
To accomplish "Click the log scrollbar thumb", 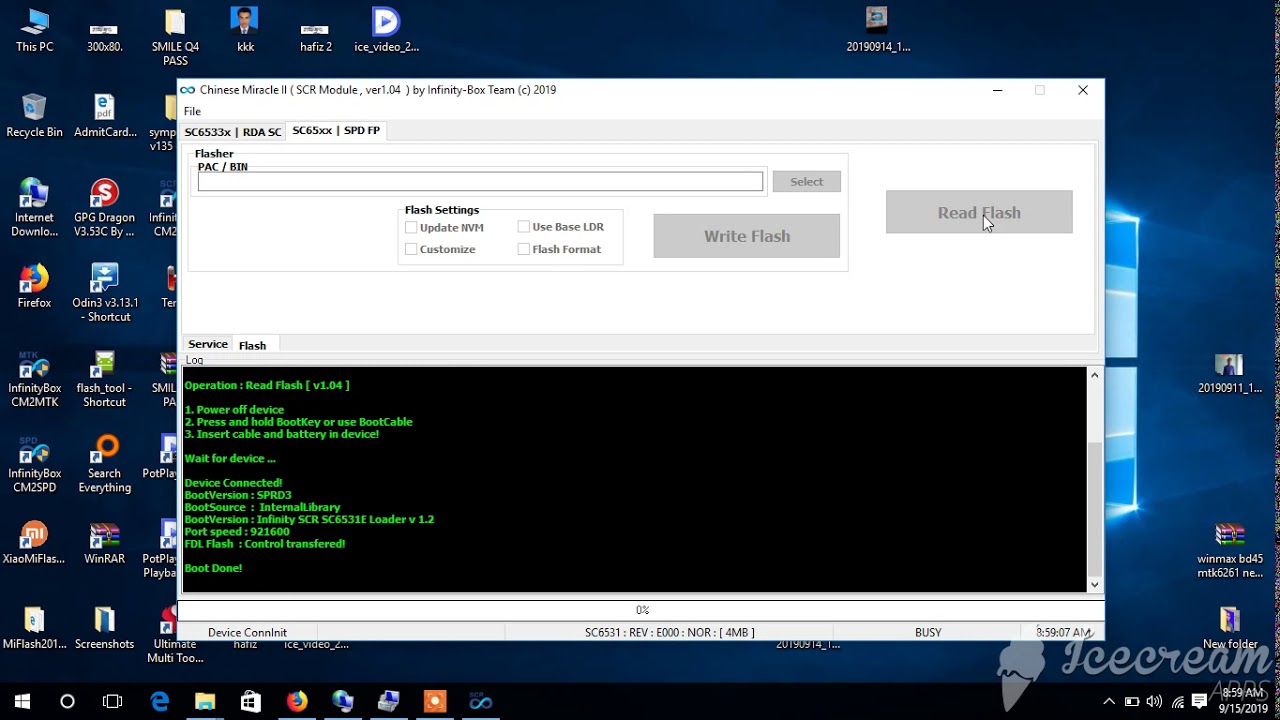I will (1095, 510).
